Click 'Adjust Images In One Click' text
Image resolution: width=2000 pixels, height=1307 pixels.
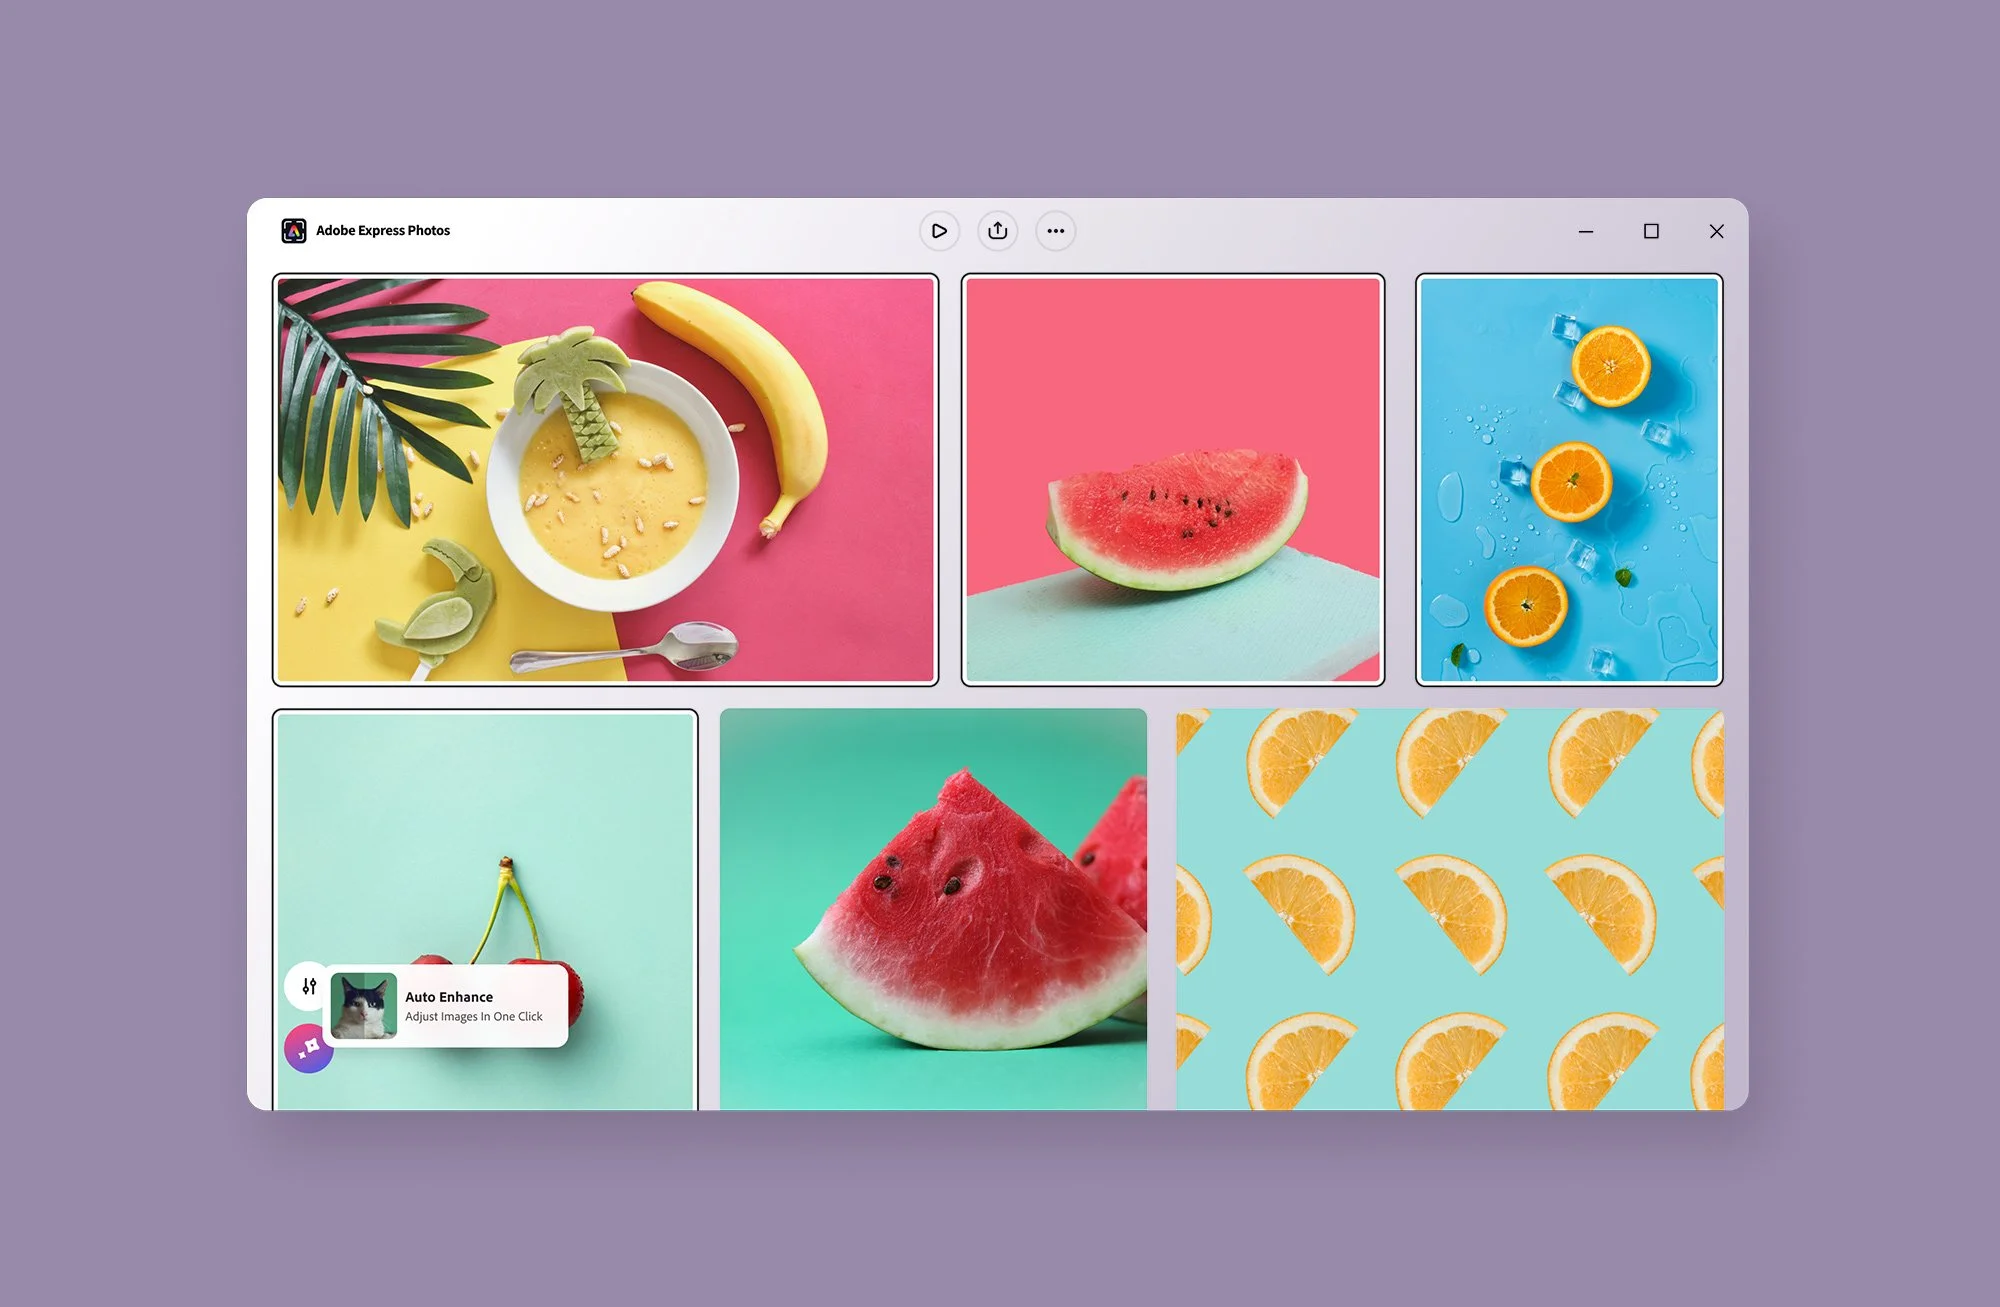pos(474,1017)
